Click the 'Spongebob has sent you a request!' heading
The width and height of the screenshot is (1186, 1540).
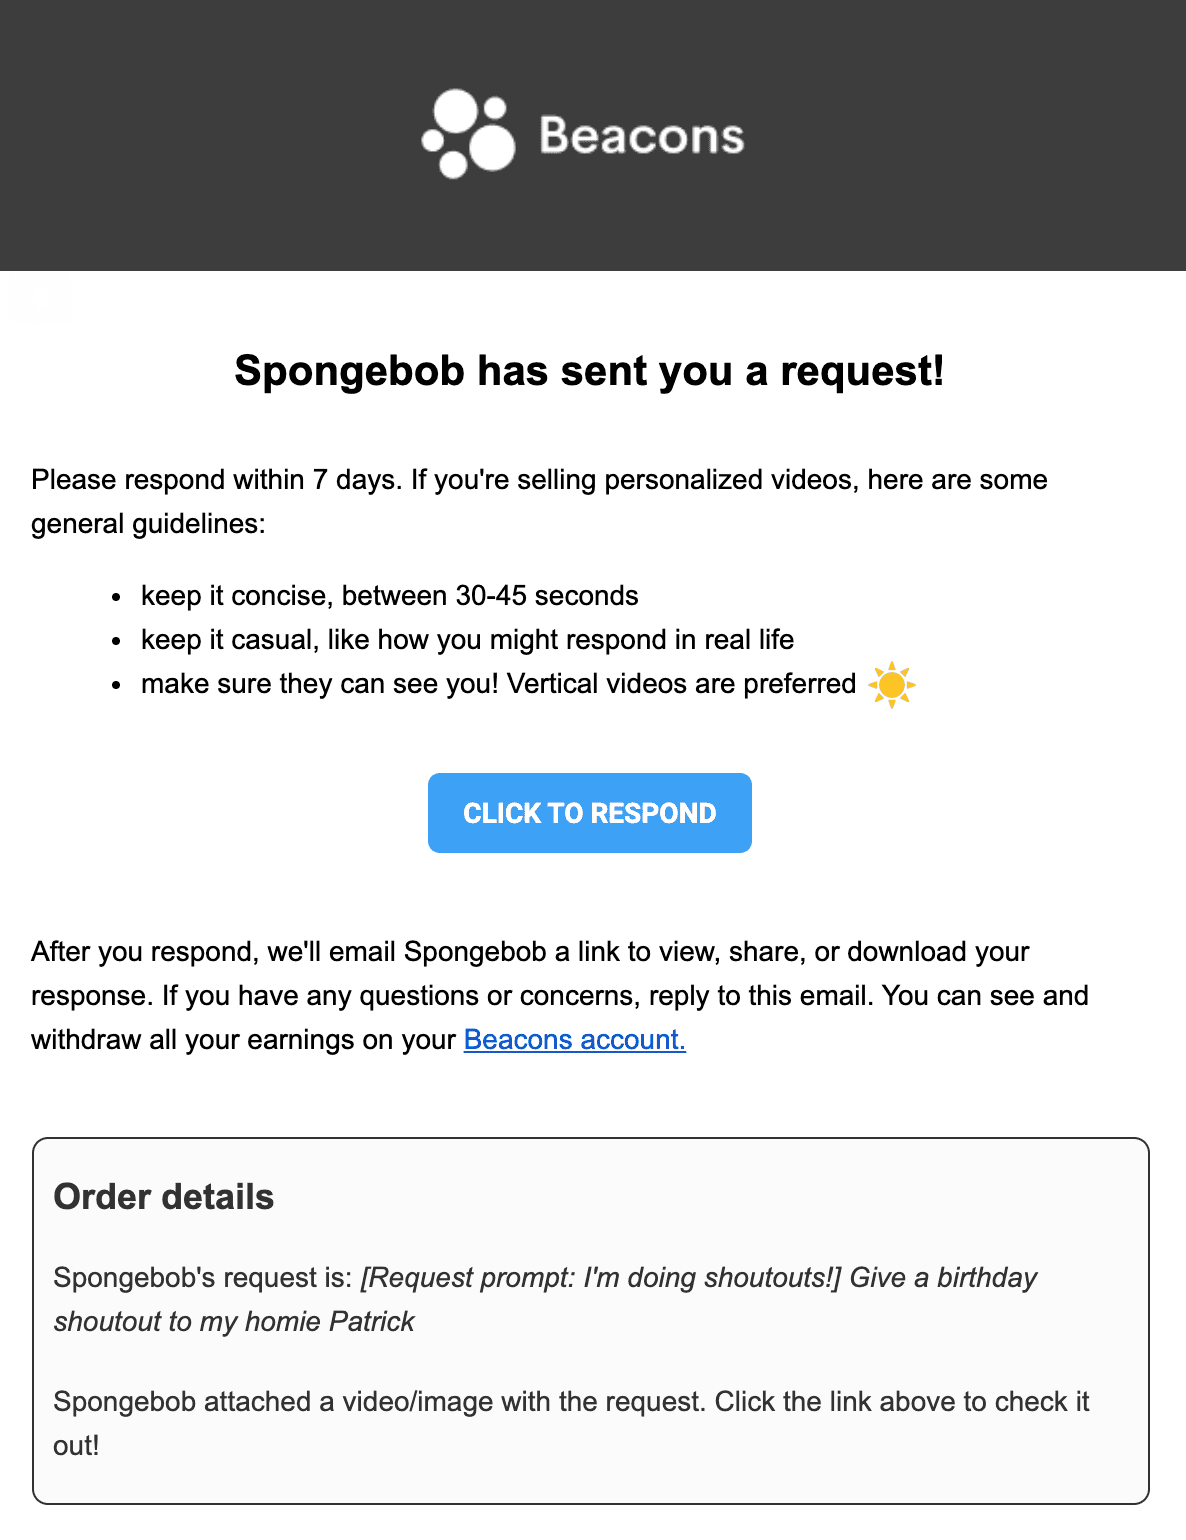click(x=589, y=371)
